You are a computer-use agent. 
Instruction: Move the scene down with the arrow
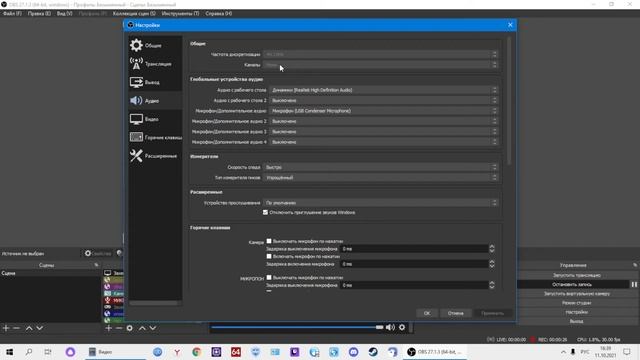point(40,328)
